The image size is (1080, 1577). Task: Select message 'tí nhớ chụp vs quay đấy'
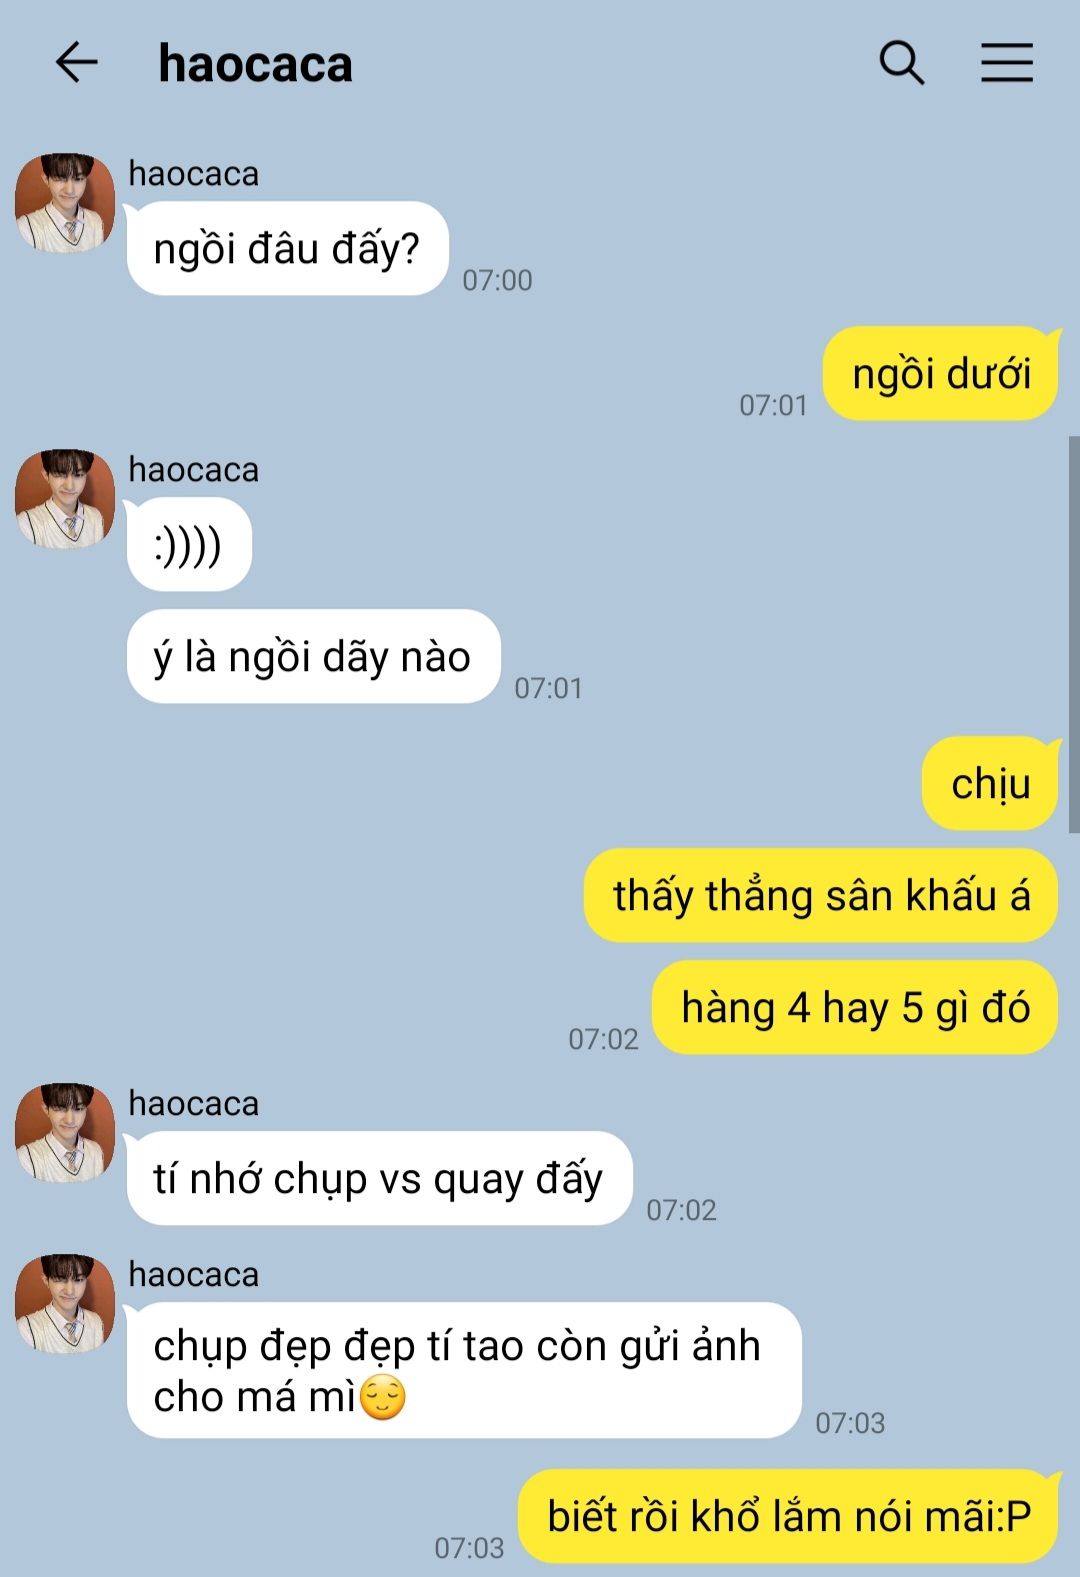click(x=379, y=1178)
